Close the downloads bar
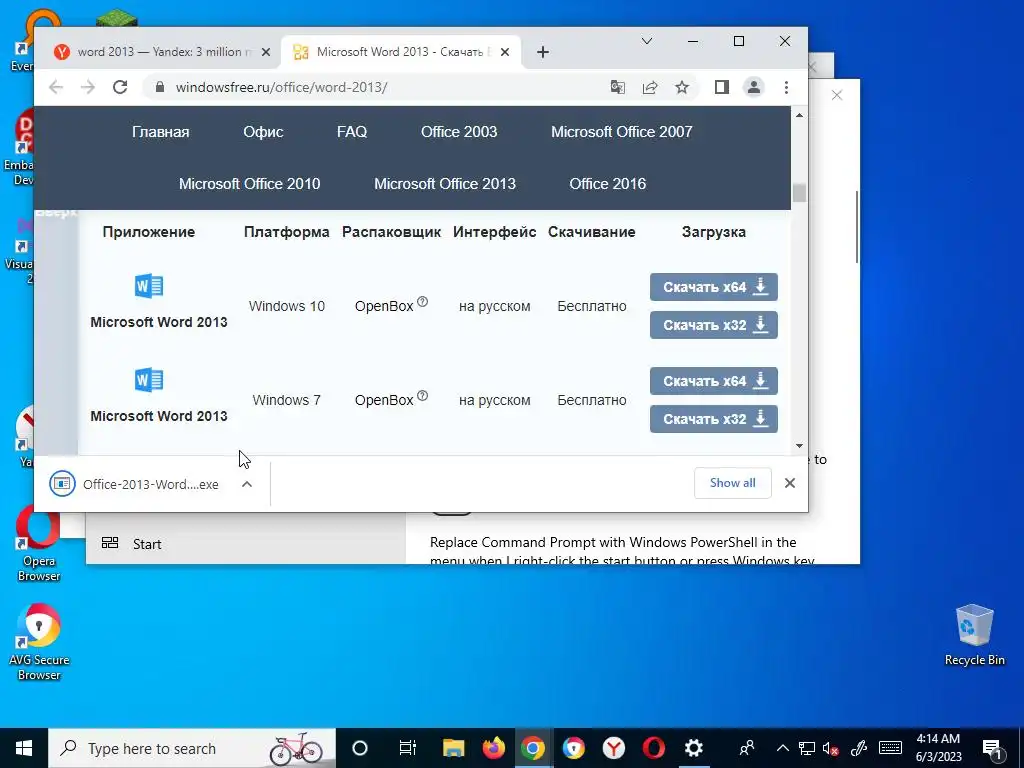The width and height of the screenshot is (1024, 768). [x=790, y=483]
